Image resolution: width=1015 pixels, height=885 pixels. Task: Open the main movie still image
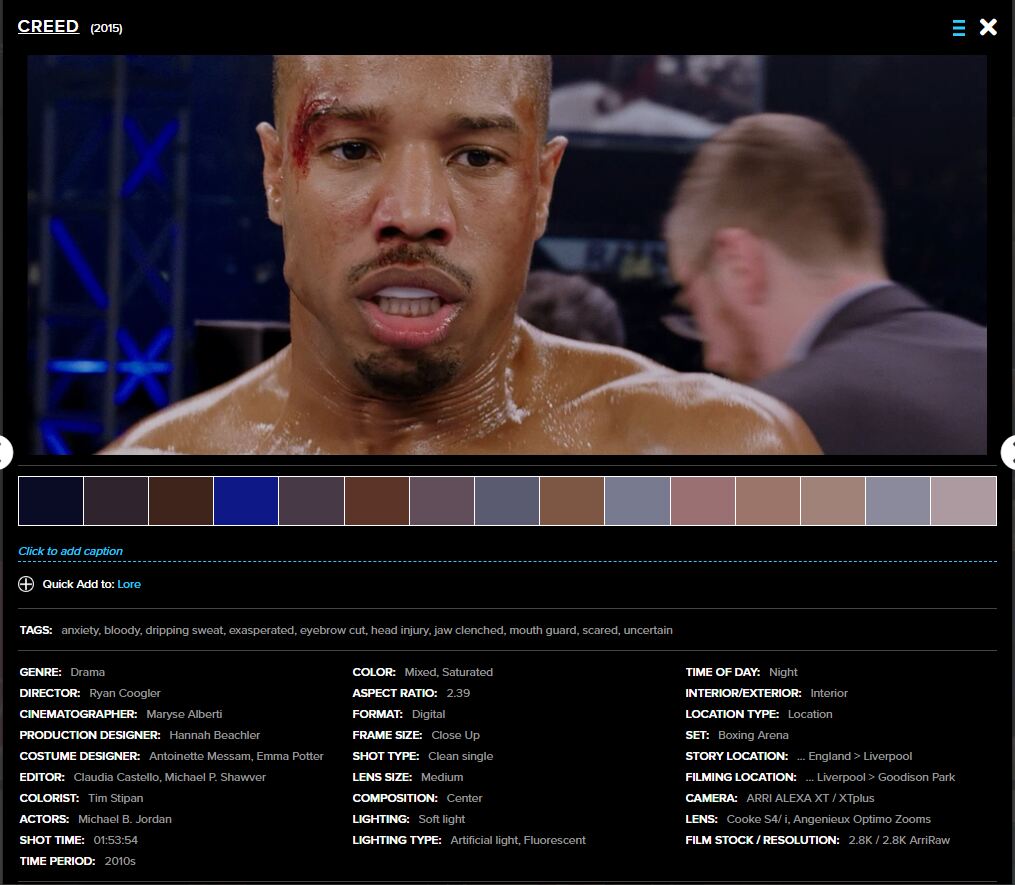[x=507, y=255]
